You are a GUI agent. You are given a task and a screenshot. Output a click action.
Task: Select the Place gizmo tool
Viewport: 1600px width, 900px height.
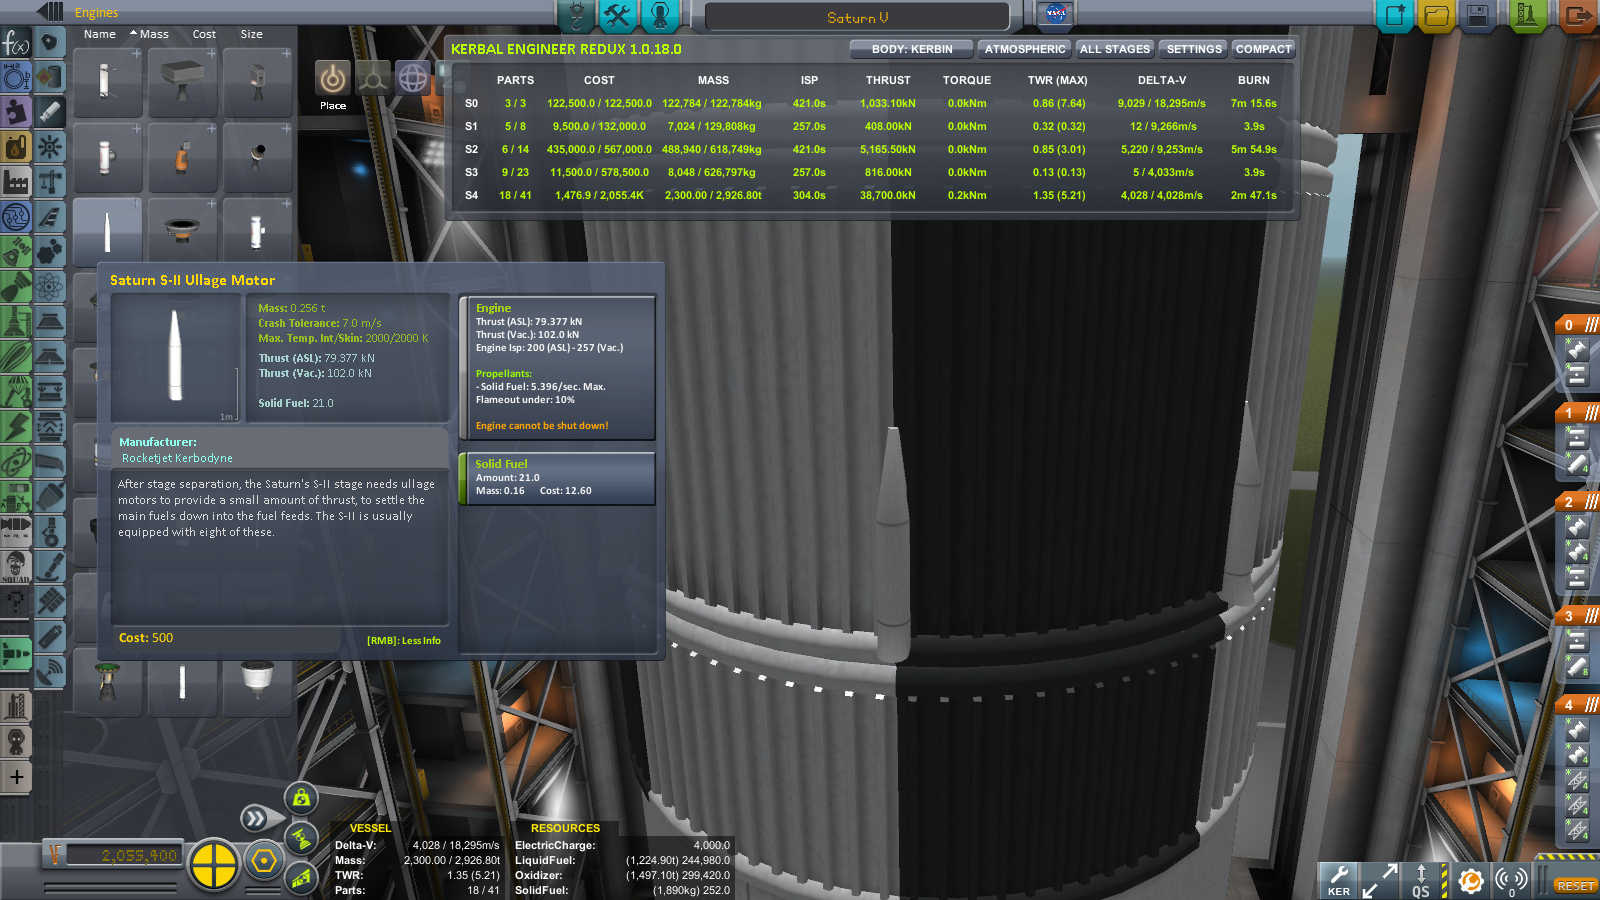point(333,78)
